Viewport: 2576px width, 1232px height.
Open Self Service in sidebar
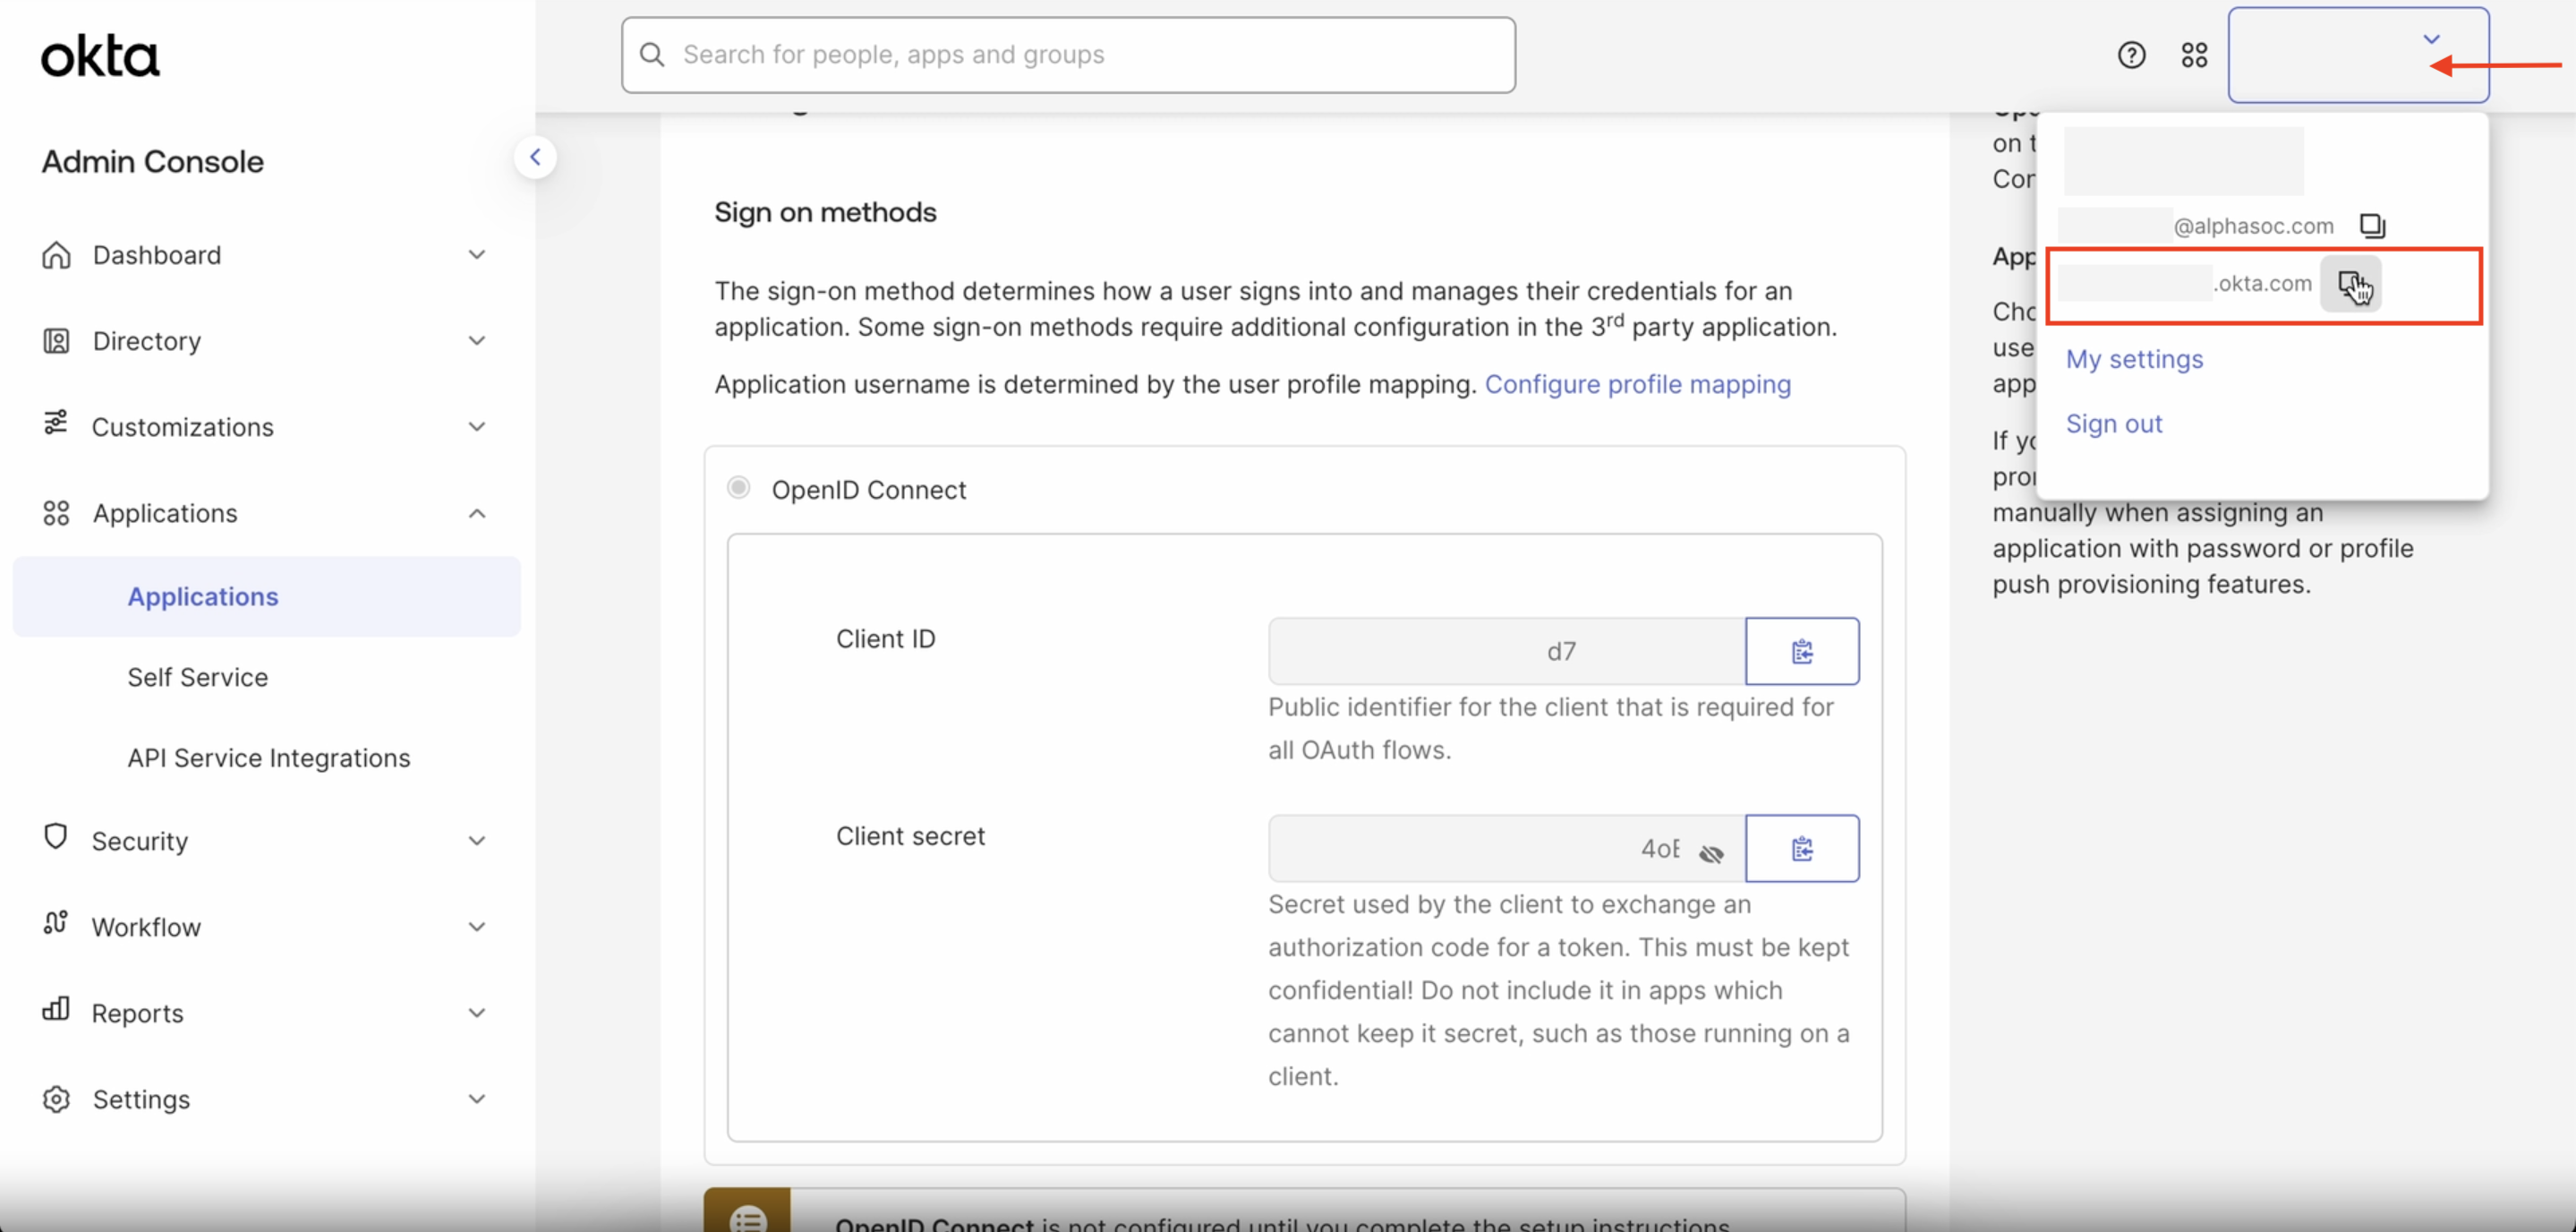[x=197, y=677]
